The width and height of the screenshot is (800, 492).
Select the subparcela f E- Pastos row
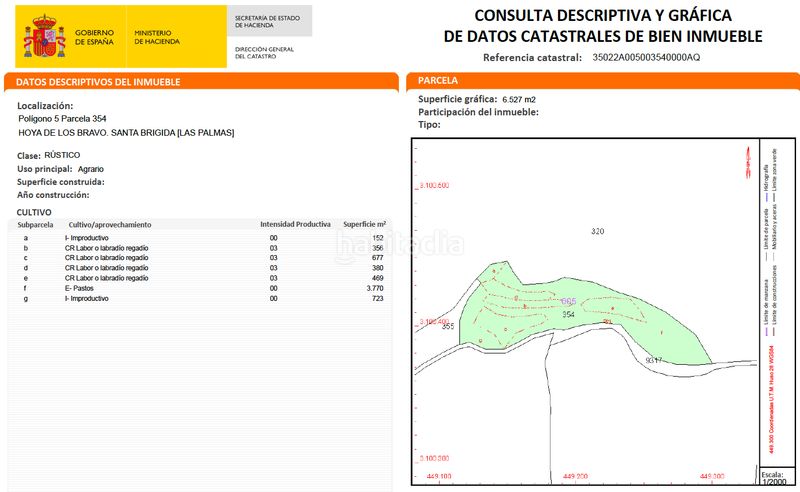(200, 288)
